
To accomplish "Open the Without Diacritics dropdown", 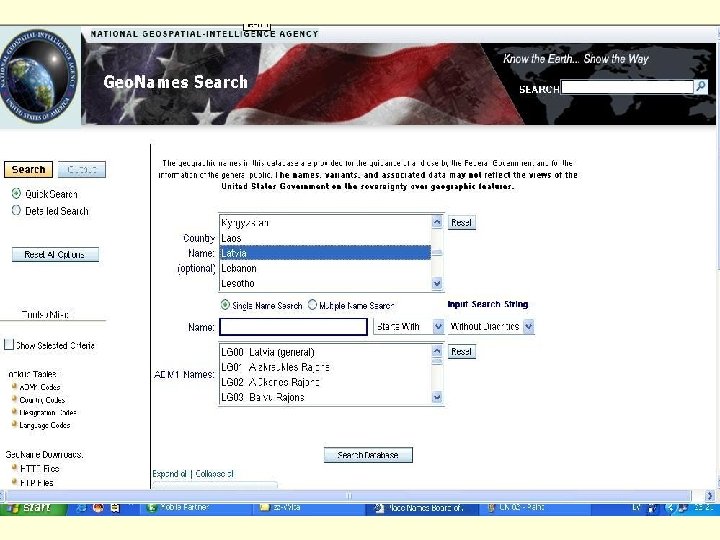I will click(x=491, y=326).
